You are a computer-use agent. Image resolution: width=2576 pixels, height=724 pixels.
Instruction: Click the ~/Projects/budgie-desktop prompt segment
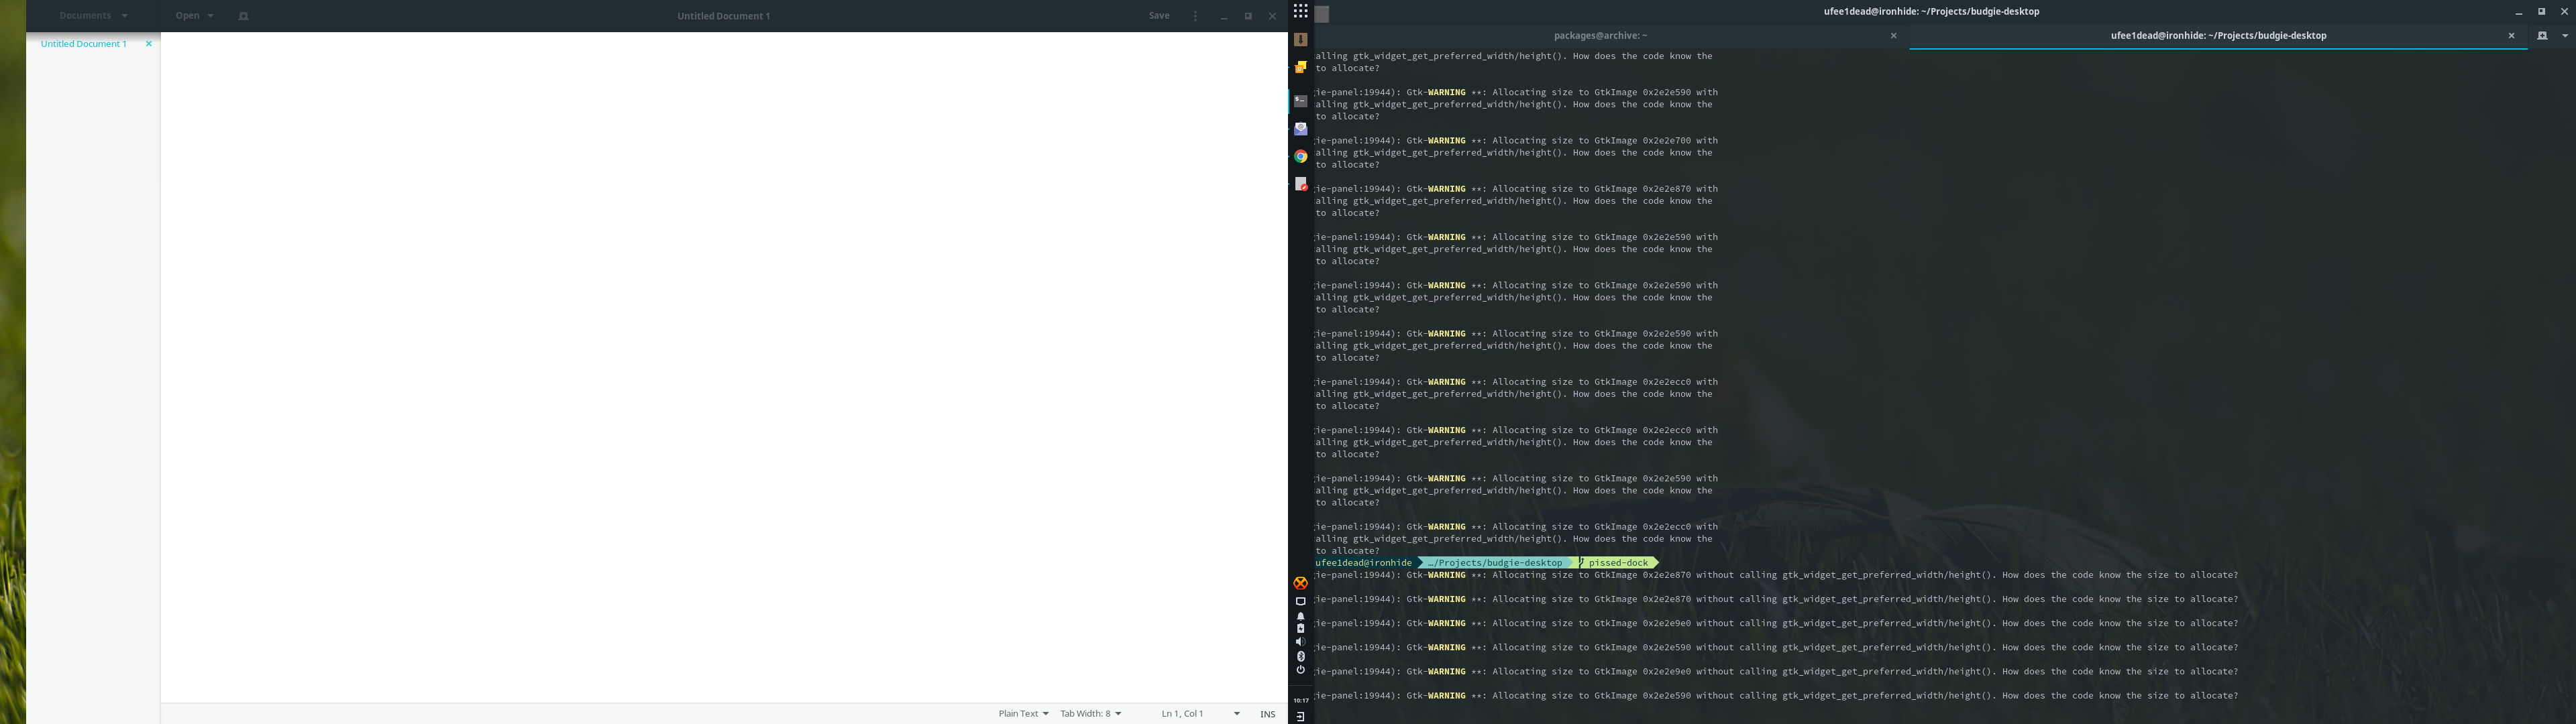[x=1495, y=563]
